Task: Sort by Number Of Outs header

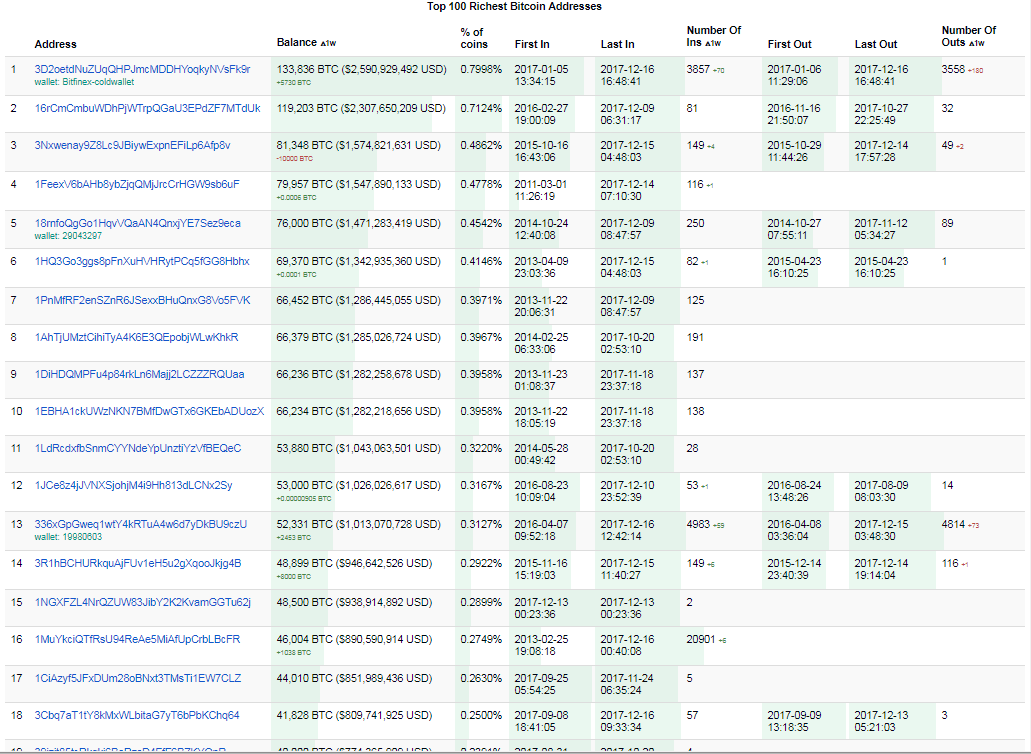Action: point(969,36)
